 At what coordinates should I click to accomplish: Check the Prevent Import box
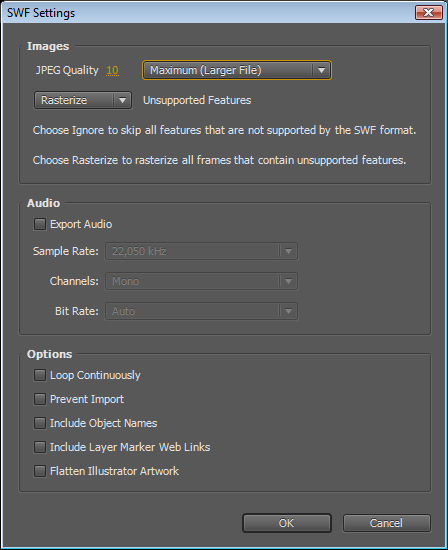40,399
